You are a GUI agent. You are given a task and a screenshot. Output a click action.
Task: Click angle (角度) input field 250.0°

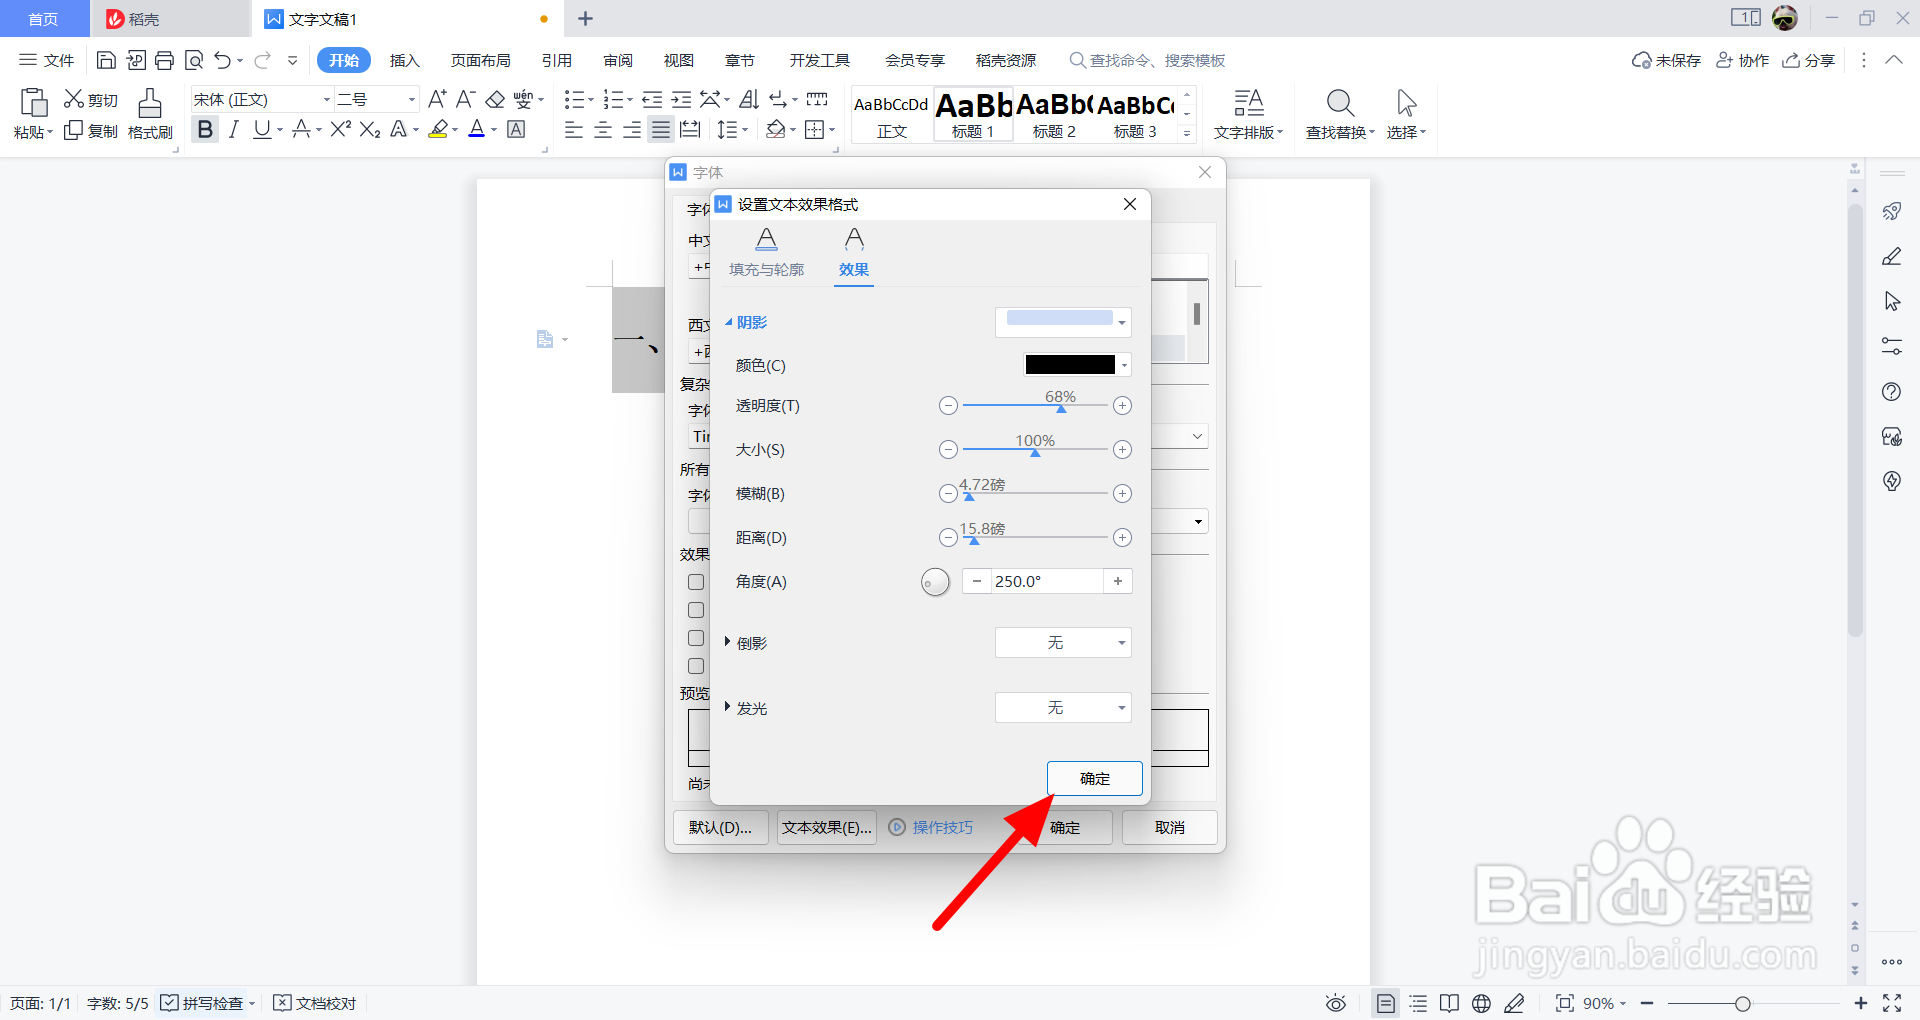1047,581
